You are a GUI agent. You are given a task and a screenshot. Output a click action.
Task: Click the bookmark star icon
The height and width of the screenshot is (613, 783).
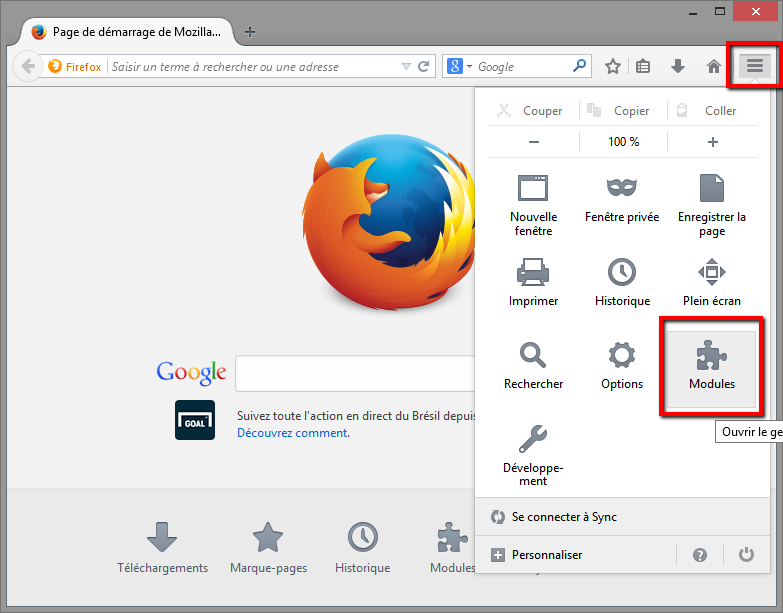click(613, 66)
